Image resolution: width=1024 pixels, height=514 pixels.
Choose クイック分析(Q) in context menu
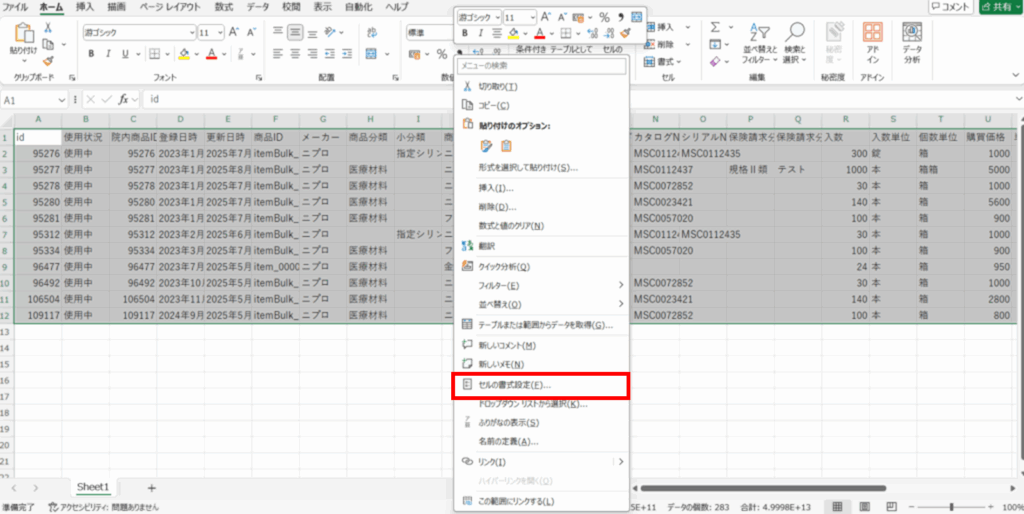541,266
